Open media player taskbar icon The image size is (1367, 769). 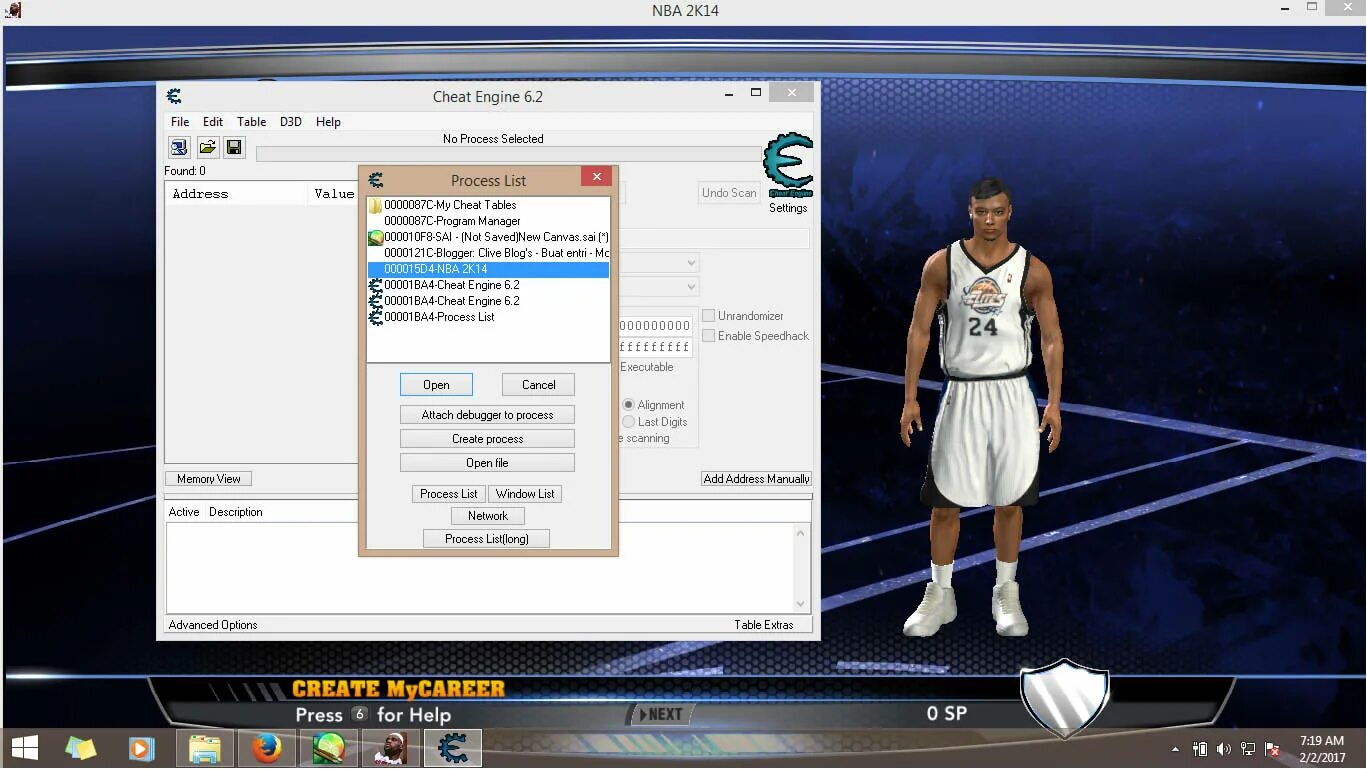point(141,748)
